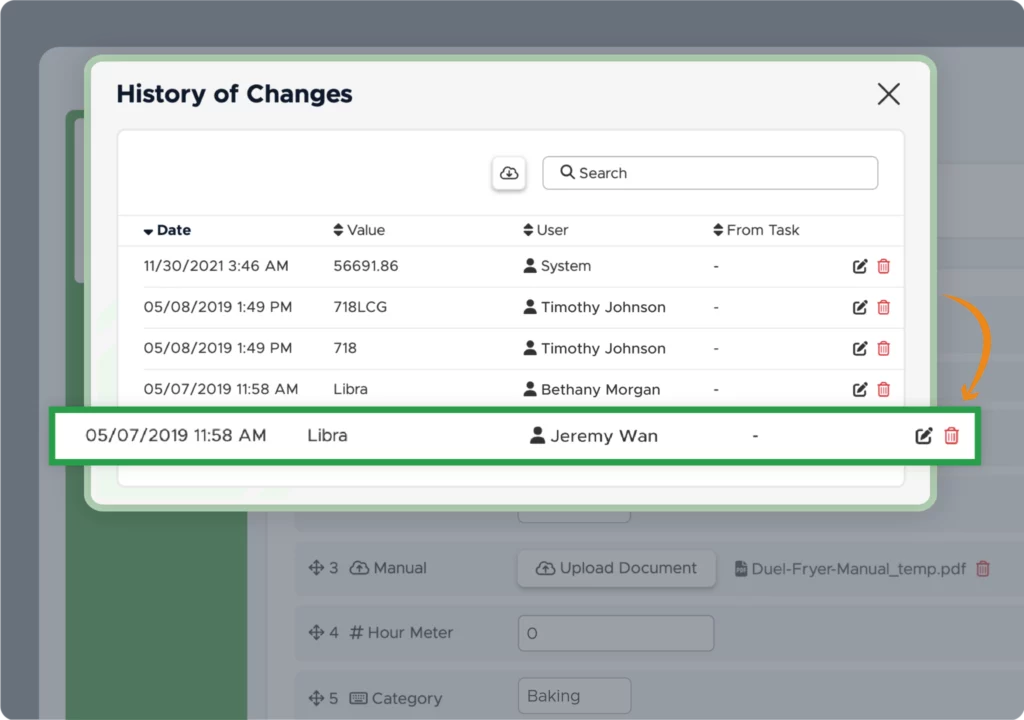
Task: Click user icon beside System
Action: (530, 265)
